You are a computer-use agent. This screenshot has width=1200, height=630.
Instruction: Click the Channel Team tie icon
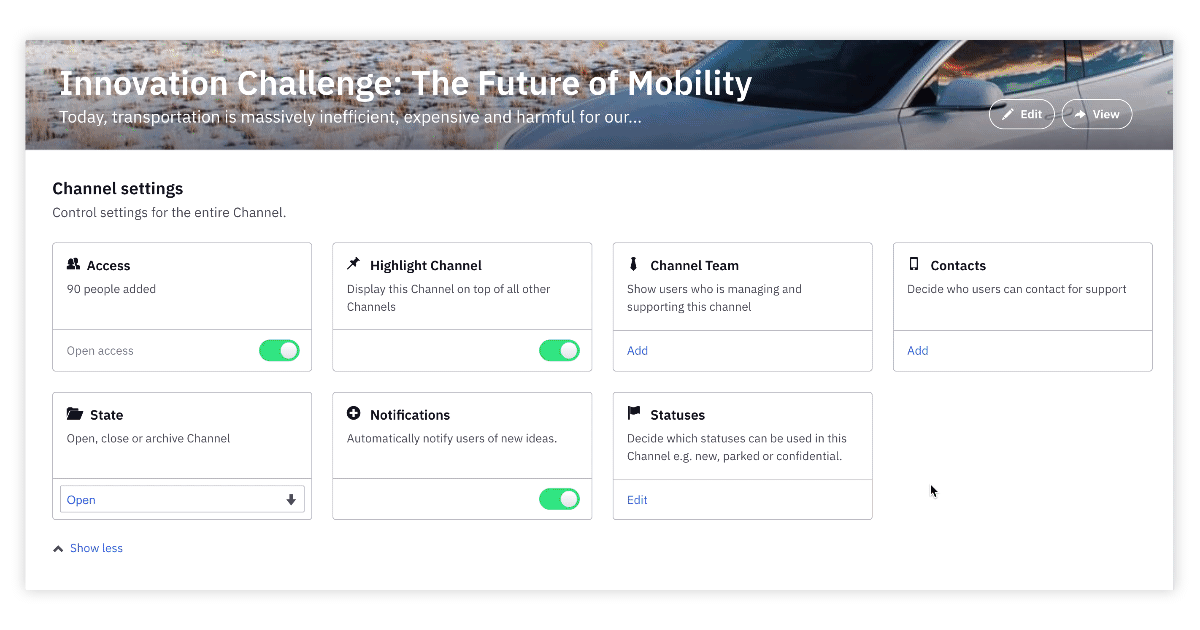pos(633,264)
